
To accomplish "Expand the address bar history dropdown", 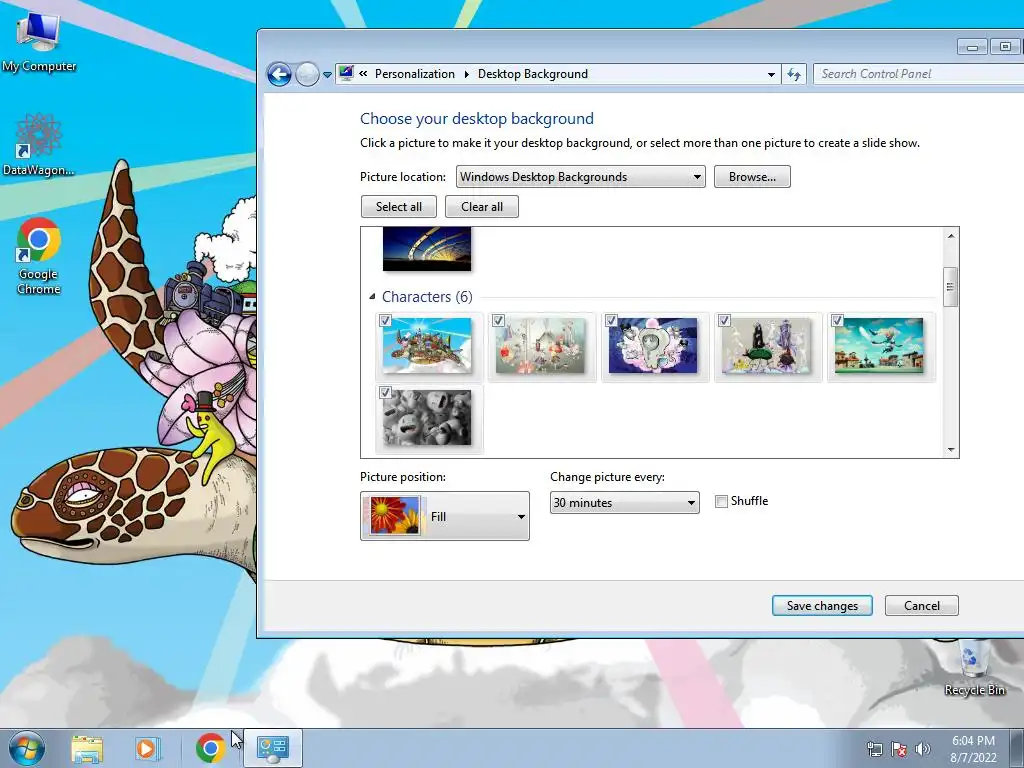I will coord(771,74).
